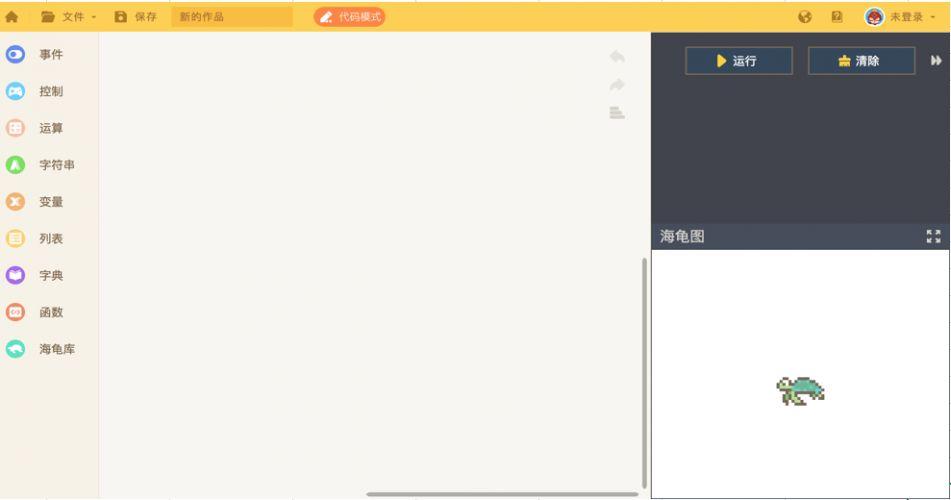Click the turtle sprite on canvas
This screenshot has width=951, height=500.
point(801,391)
